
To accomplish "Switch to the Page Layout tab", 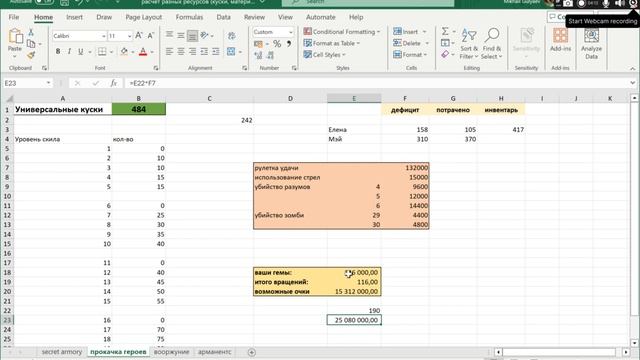I will 144,17.
